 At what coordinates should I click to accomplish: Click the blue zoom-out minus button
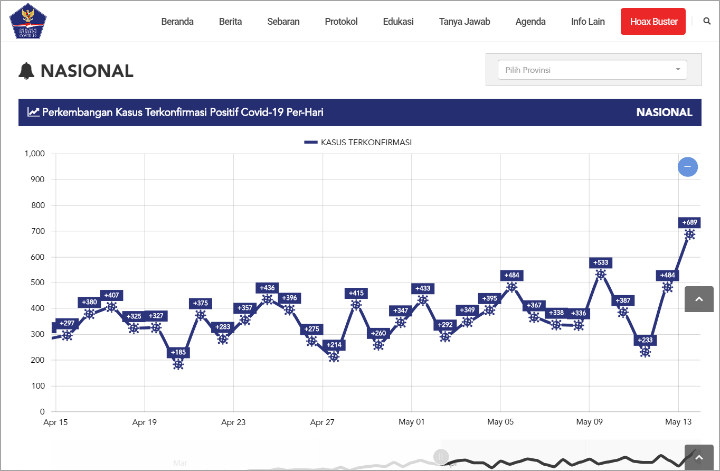point(687,167)
